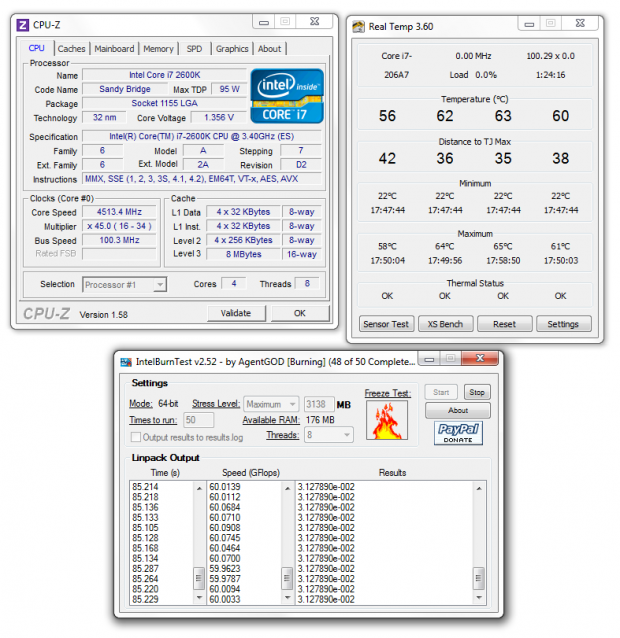The image size is (620, 638).
Task: Click the IntelBurnTest title bar icon
Action: click(126, 362)
